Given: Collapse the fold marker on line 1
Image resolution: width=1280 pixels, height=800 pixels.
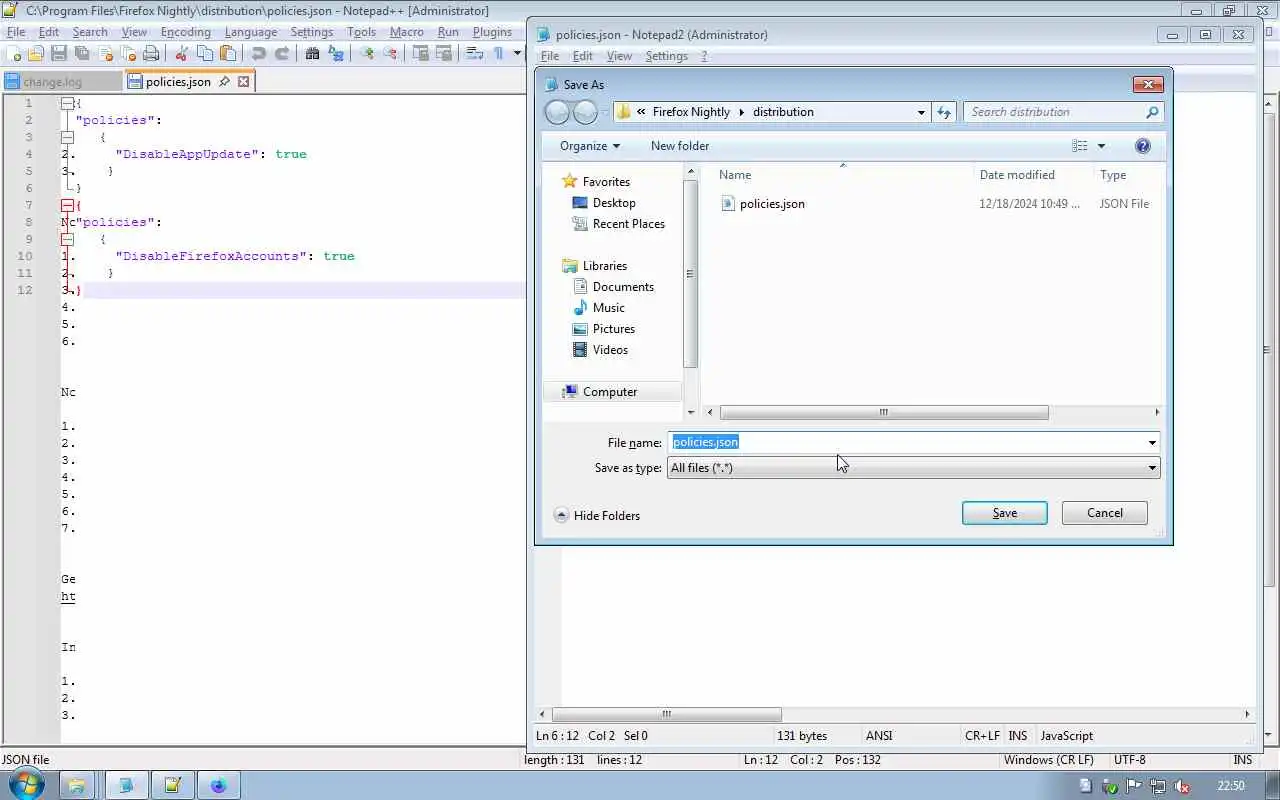Looking at the screenshot, I should tap(67, 103).
